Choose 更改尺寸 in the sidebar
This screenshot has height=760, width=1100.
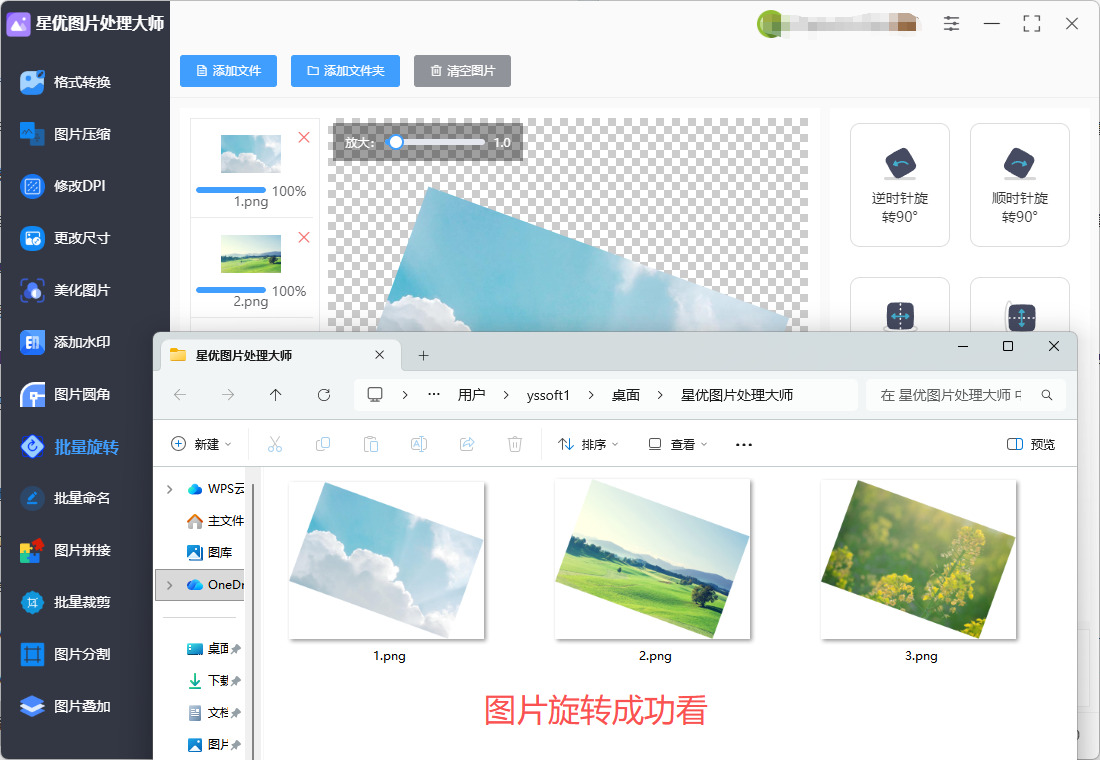65,238
